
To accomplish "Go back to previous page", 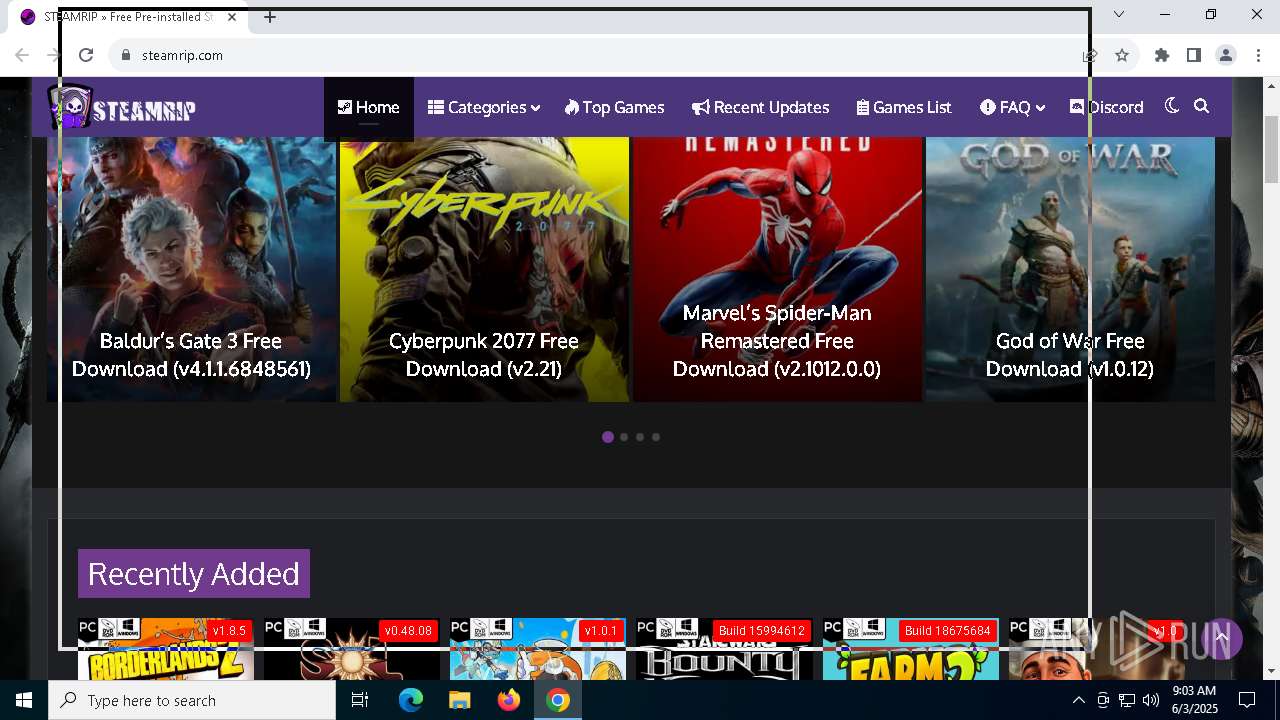I will point(22,55).
